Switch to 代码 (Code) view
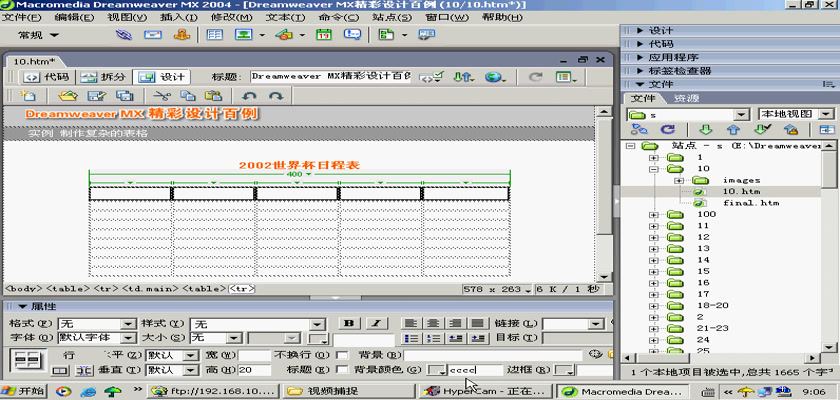The width and height of the screenshot is (840, 400). [x=47, y=77]
